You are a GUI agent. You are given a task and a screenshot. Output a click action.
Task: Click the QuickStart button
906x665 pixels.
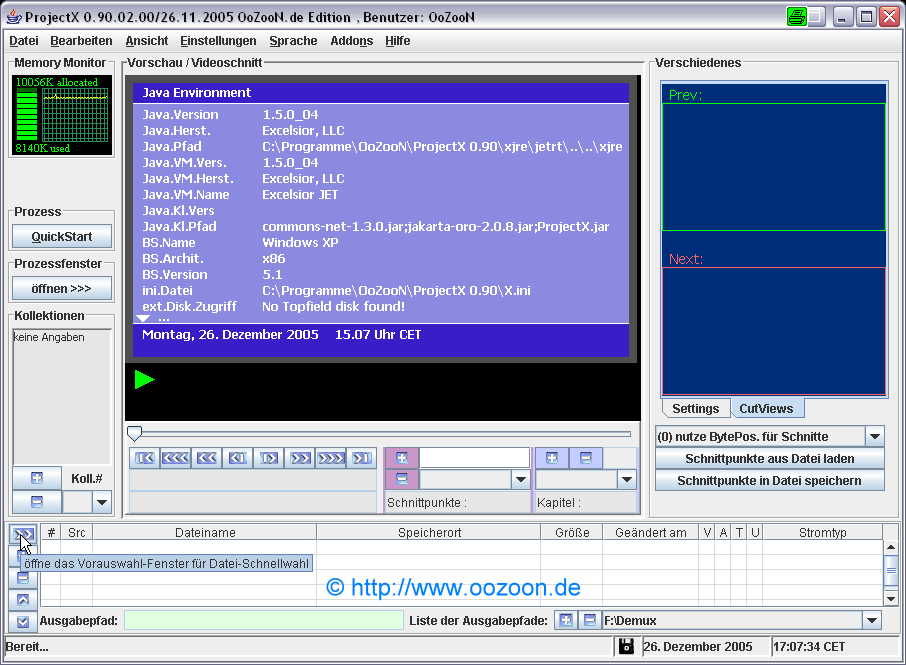pos(62,236)
